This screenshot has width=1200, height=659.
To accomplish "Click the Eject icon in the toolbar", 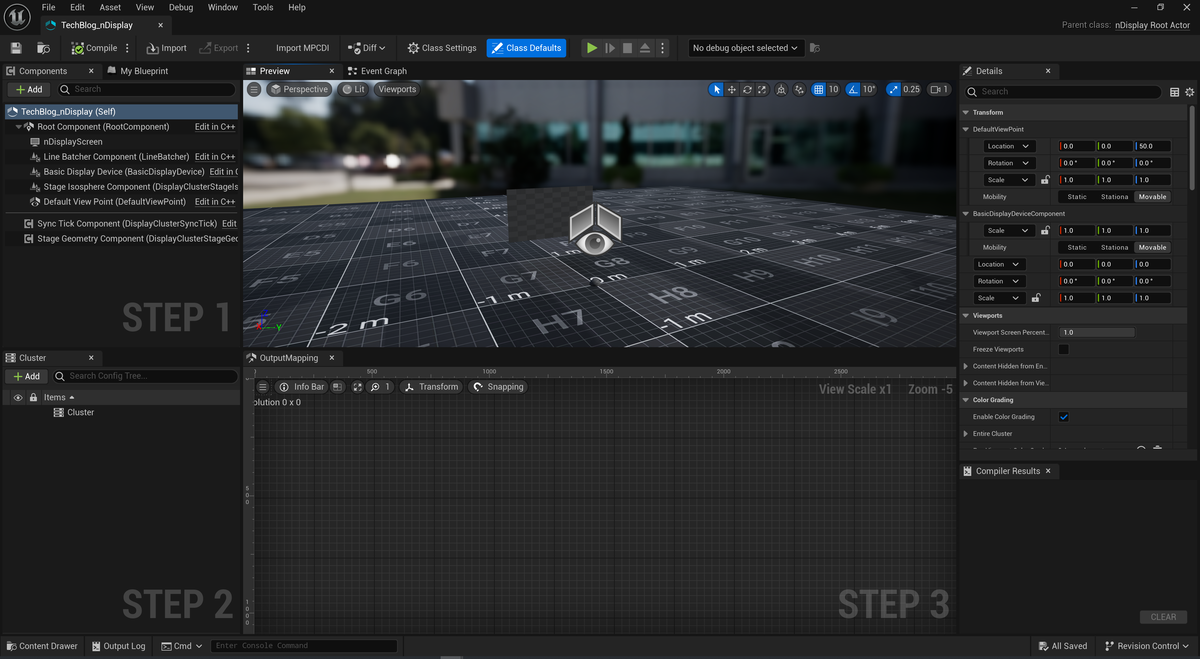I will 645,48.
